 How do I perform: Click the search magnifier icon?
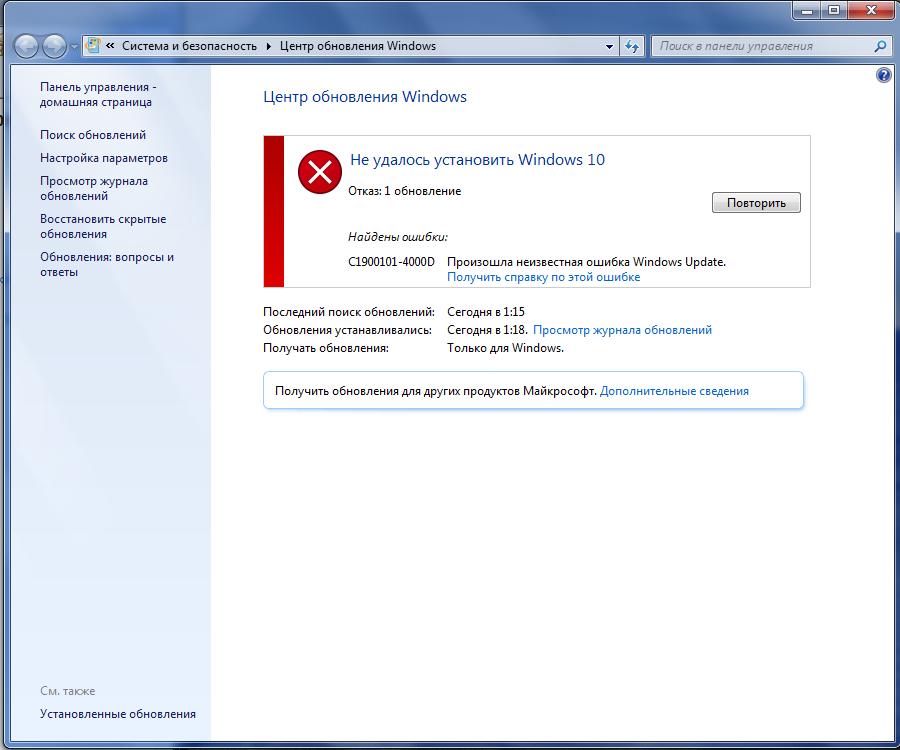(x=880, y=46)
